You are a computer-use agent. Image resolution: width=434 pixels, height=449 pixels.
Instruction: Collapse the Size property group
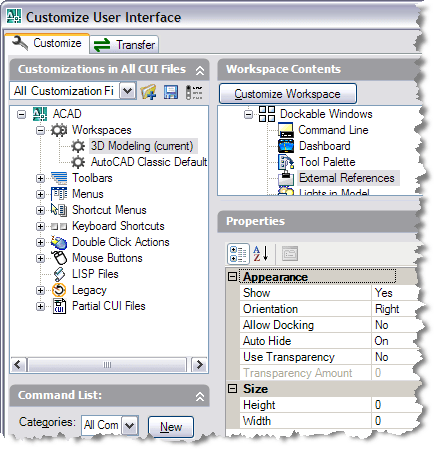pyautogui.click(x=232, y=389)
